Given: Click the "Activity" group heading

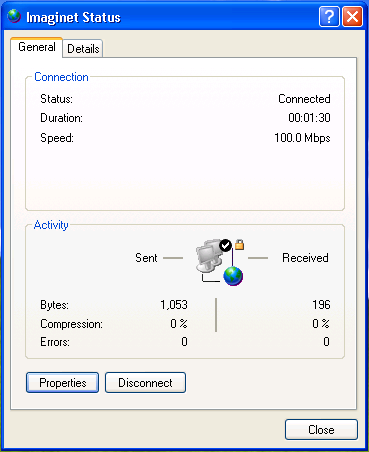Looking at the screenshot, I should (x=51, y=225).
